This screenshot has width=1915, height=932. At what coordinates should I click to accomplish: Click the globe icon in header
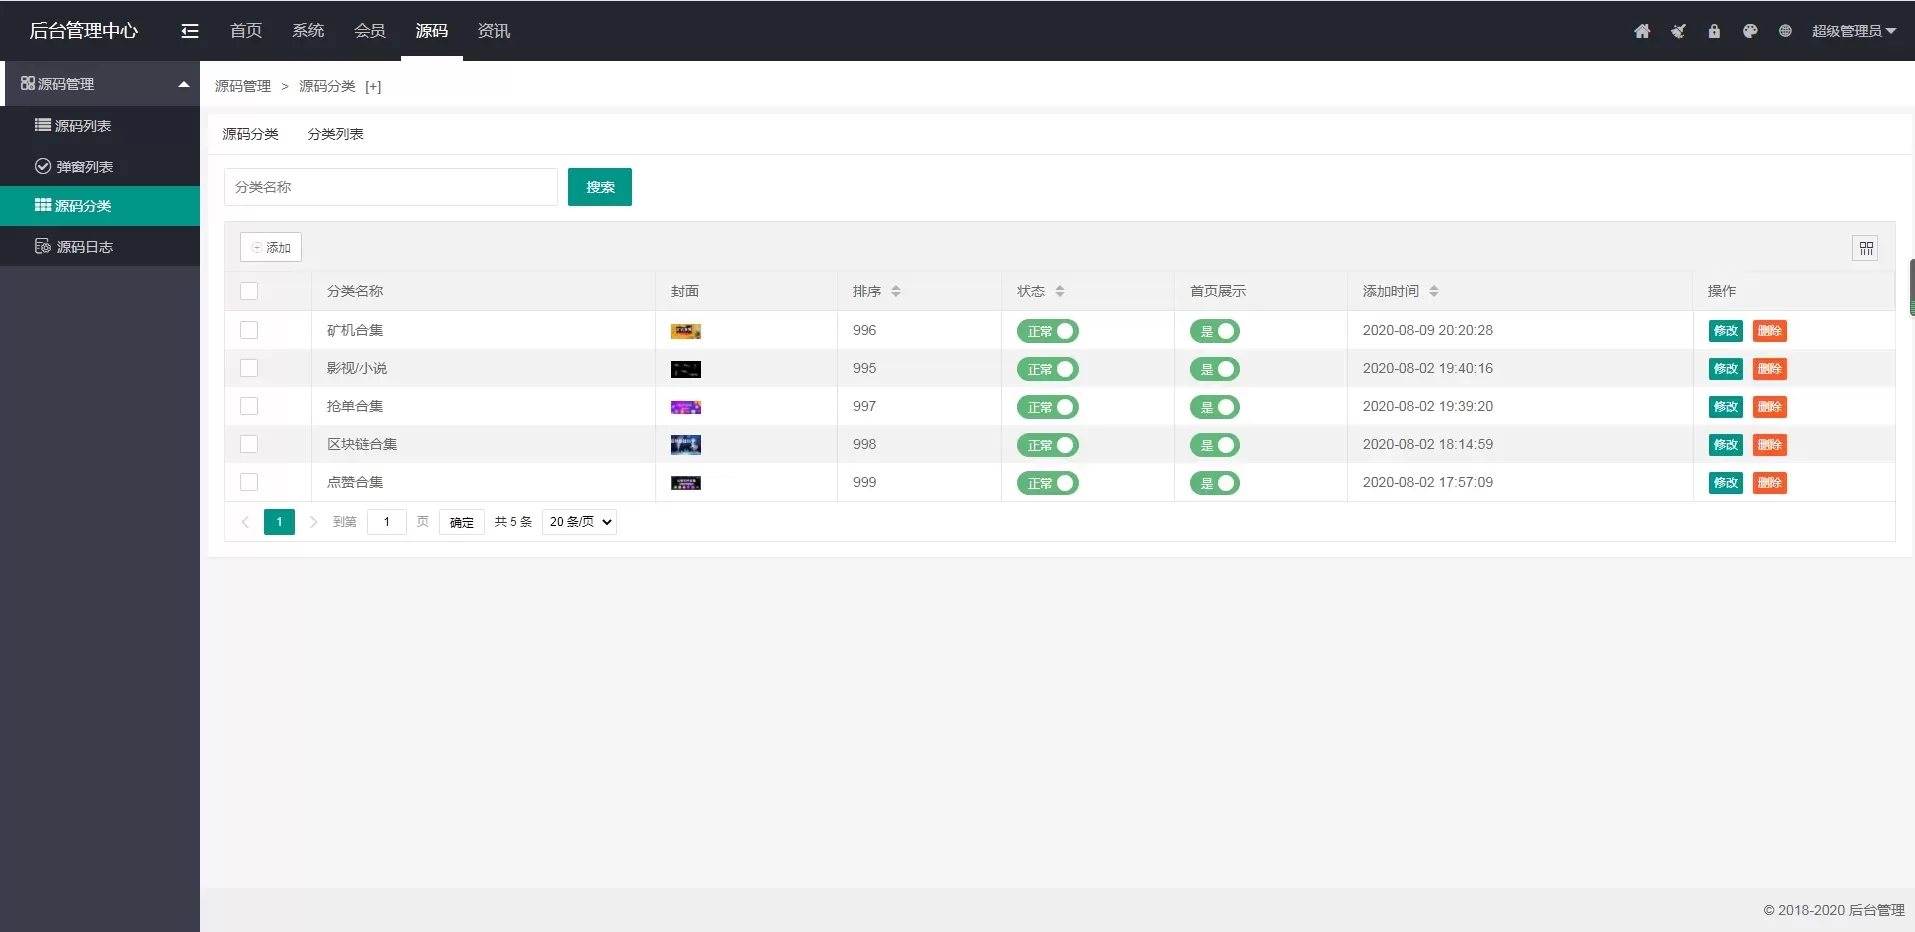1785,31
